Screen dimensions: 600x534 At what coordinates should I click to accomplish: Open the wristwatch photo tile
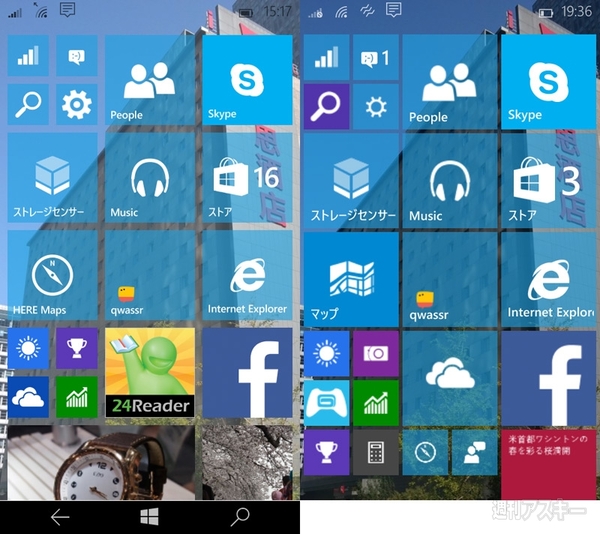pyautogui.click(x=101, y=462)
